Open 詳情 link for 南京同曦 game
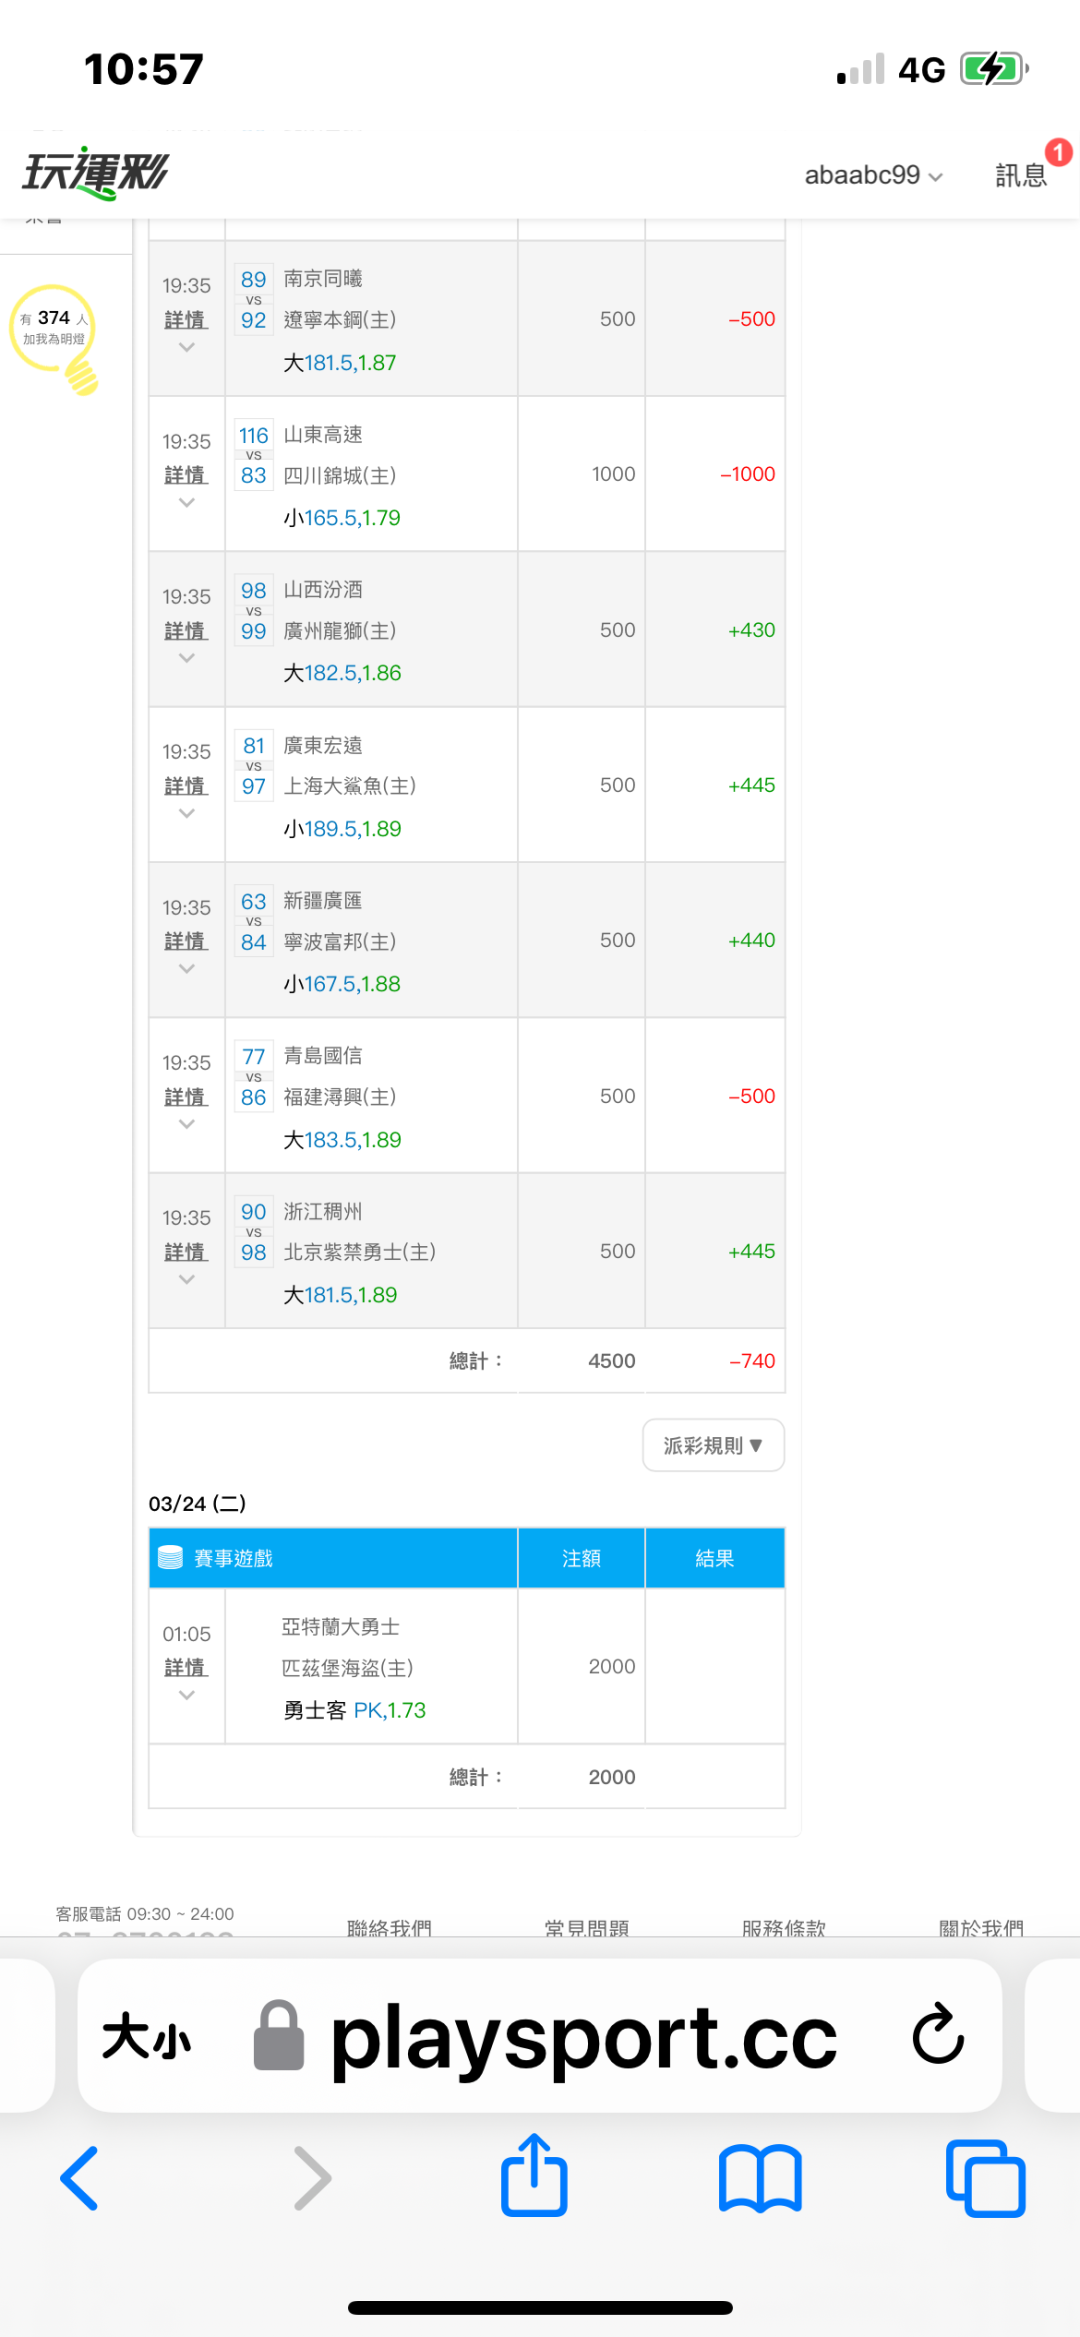This screenshot has width=1080, height=2337. [186, 320]
